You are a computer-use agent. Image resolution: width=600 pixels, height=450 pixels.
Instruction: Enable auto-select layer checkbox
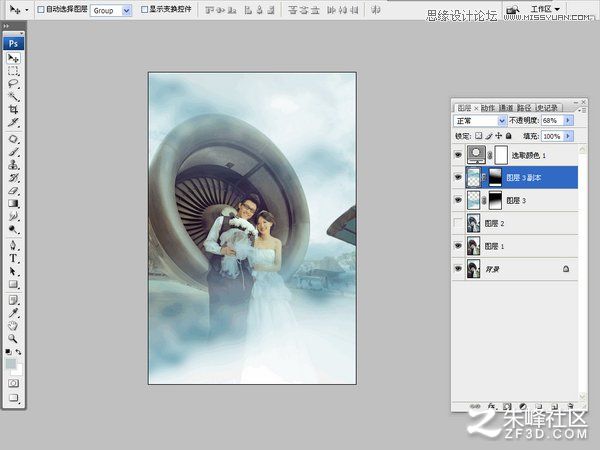point(41,10)
